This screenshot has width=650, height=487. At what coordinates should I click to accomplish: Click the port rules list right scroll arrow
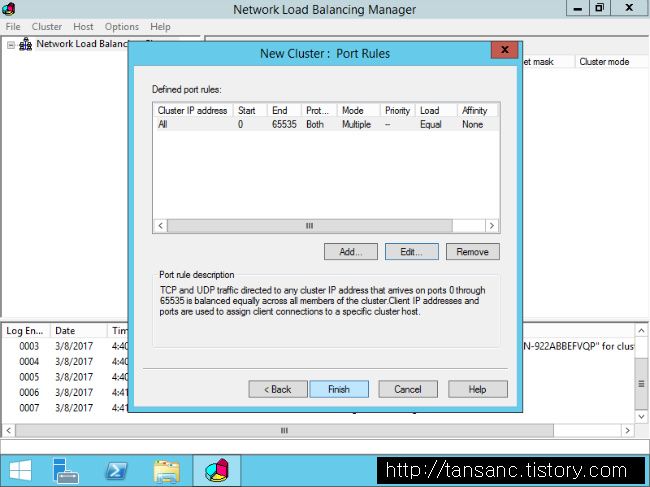492,226
